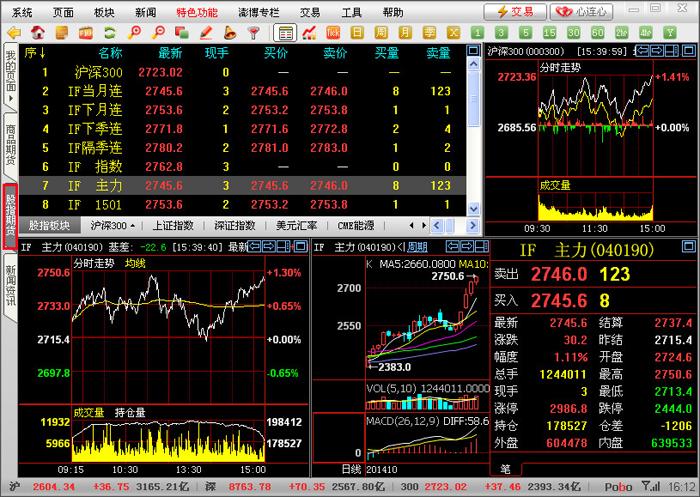Select the 上证指数 bottom tab
Screen dimensions: 700x497
pos(173,226)
